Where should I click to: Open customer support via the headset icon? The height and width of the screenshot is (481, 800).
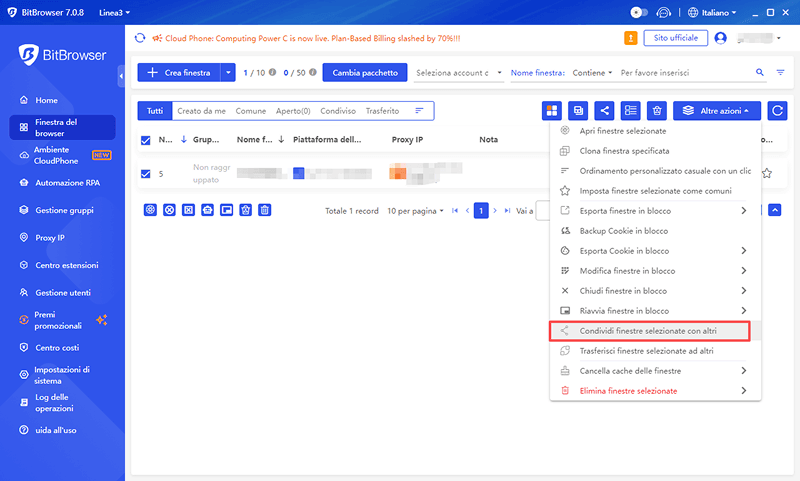[663, 12]
